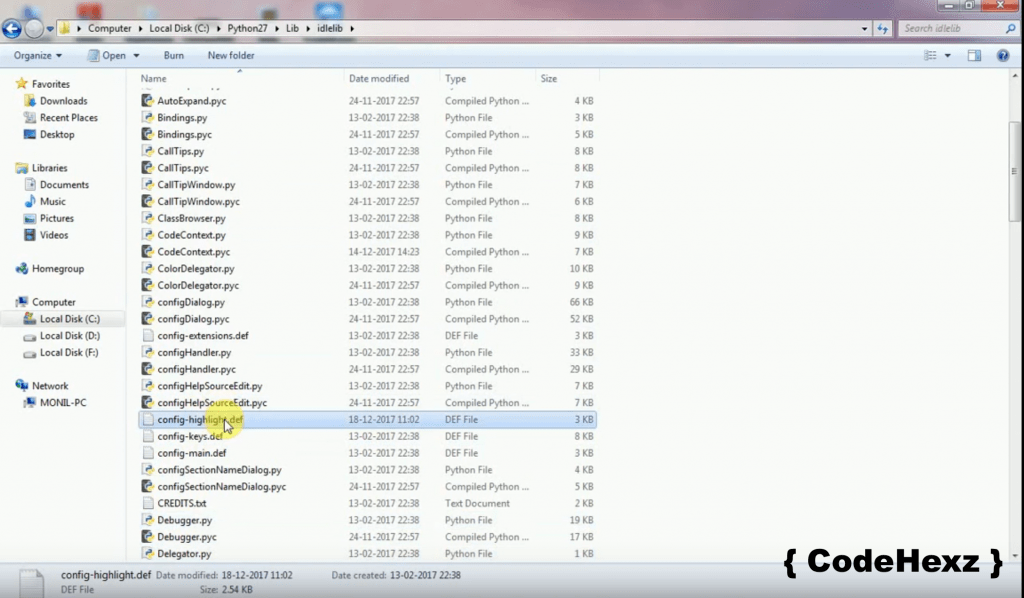Open the Organize dropdown menu
Screen dimensions: 1024x598
click(x=37, y=56)
